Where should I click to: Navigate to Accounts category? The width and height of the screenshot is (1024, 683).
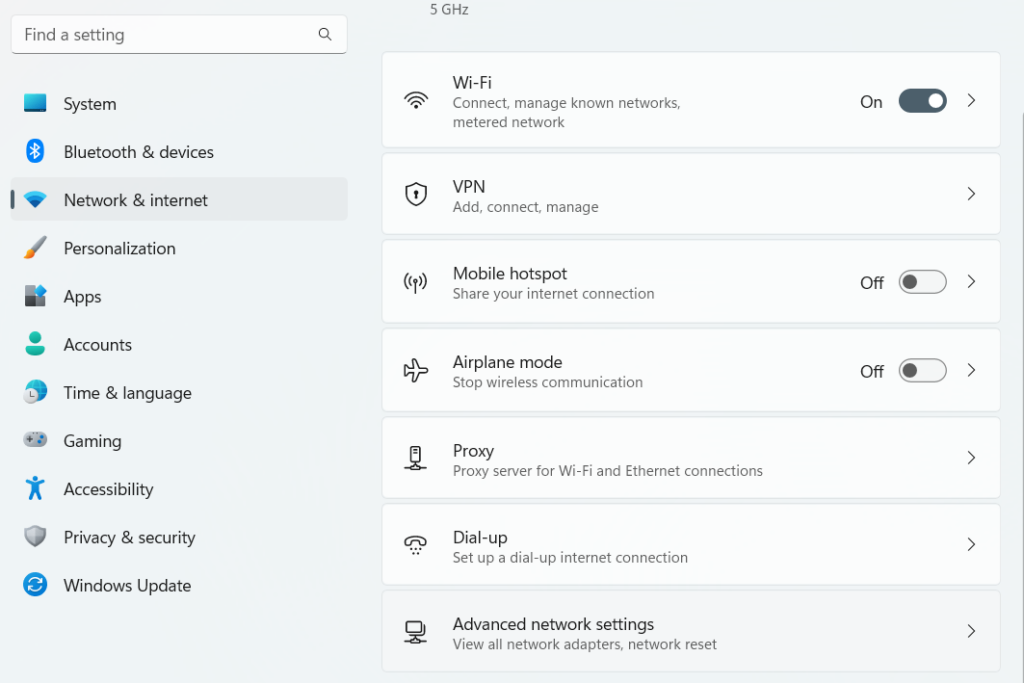[x=179, y=344]
